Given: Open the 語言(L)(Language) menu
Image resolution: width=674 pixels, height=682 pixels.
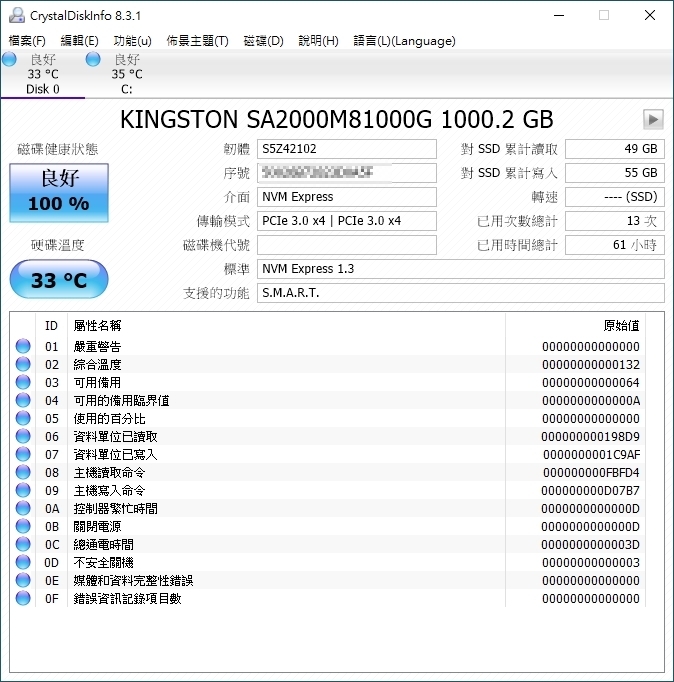Looking at the screenshot, I should pyautogui.click(x=404, y=41).
